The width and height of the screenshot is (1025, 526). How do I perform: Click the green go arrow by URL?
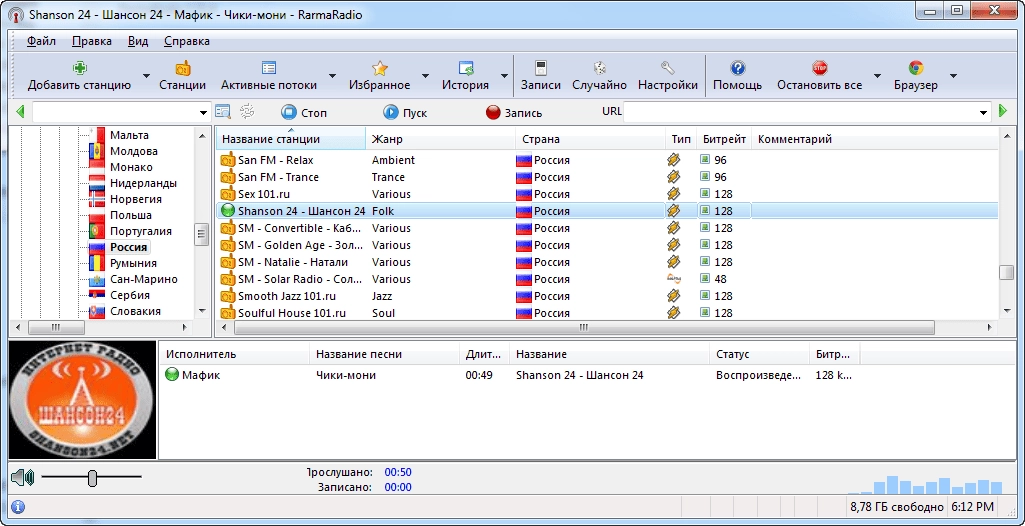tap(1003, 112)
